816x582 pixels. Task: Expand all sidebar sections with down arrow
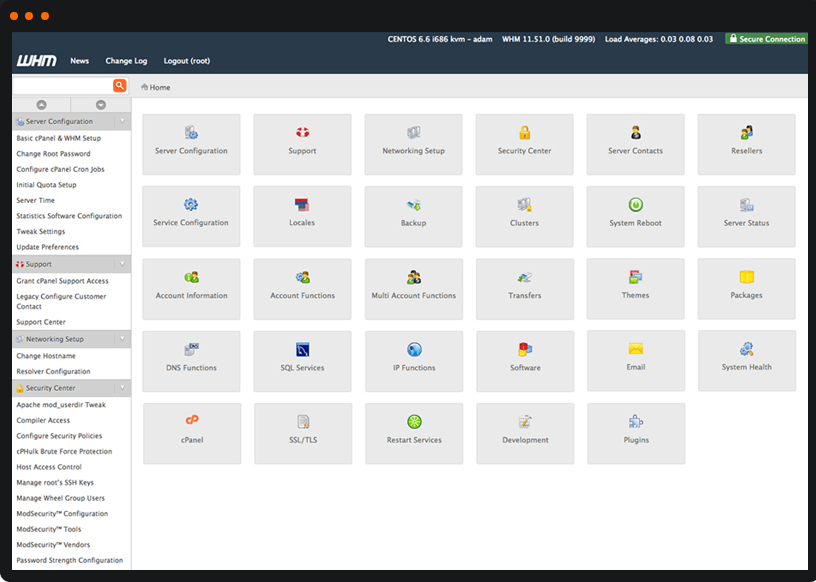pos(101,105)
